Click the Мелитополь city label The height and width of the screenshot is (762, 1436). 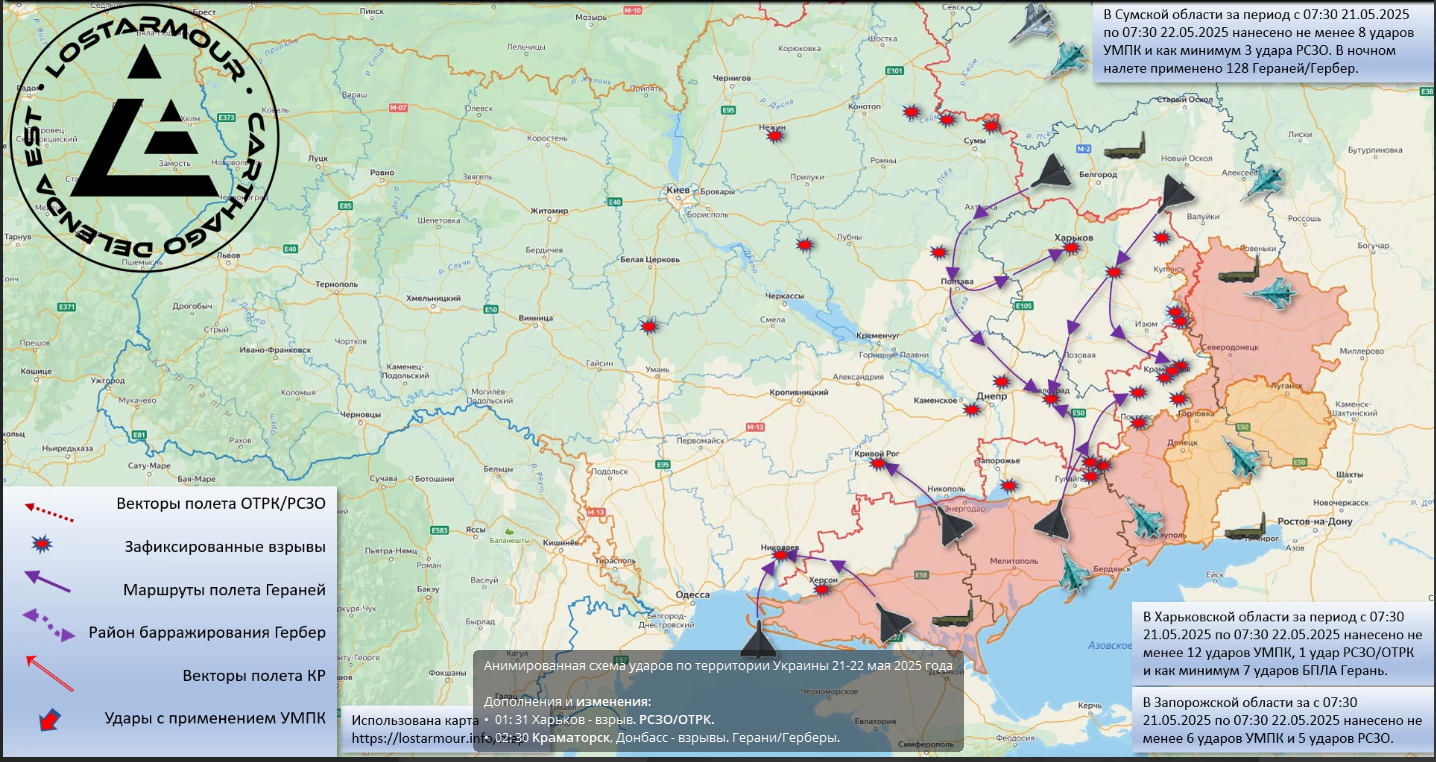point(1012,561)
